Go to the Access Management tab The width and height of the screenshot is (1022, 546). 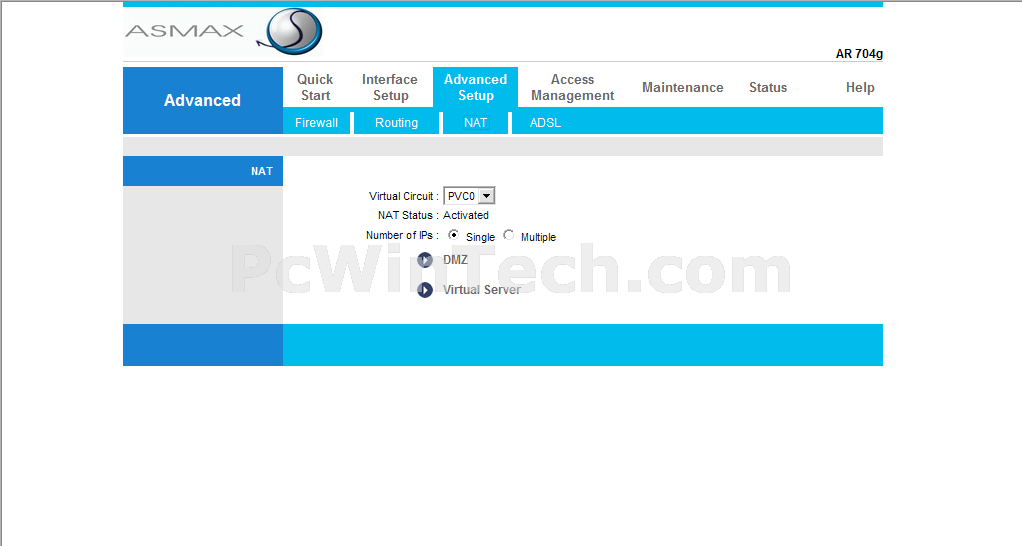[x=572, y=87]
